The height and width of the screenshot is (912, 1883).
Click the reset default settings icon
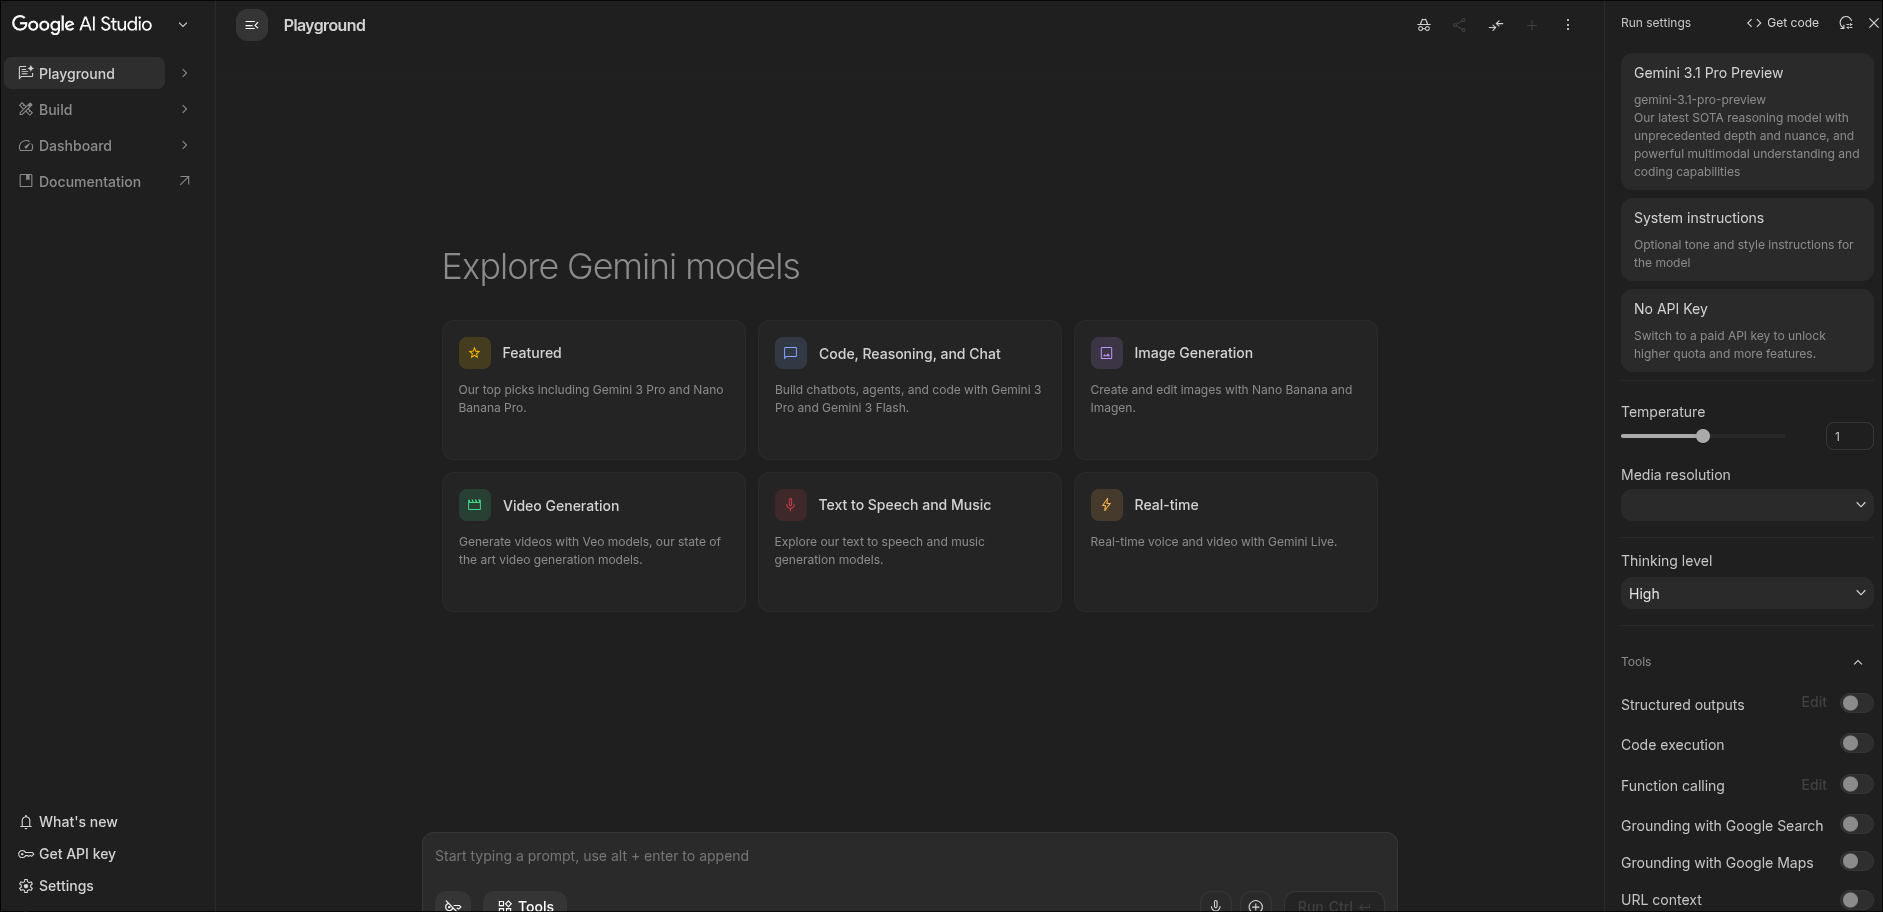pyautogui.click(x=1845, y=23)
